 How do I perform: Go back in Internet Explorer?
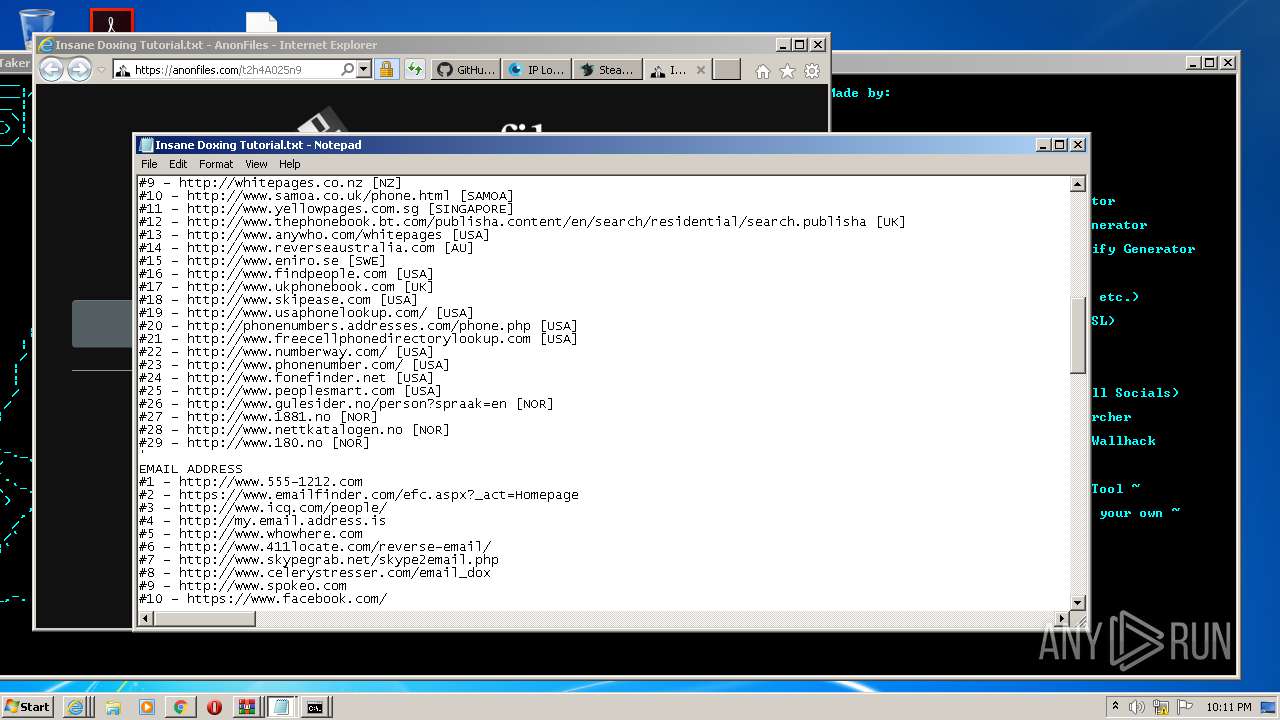click(x=51, y=69)
